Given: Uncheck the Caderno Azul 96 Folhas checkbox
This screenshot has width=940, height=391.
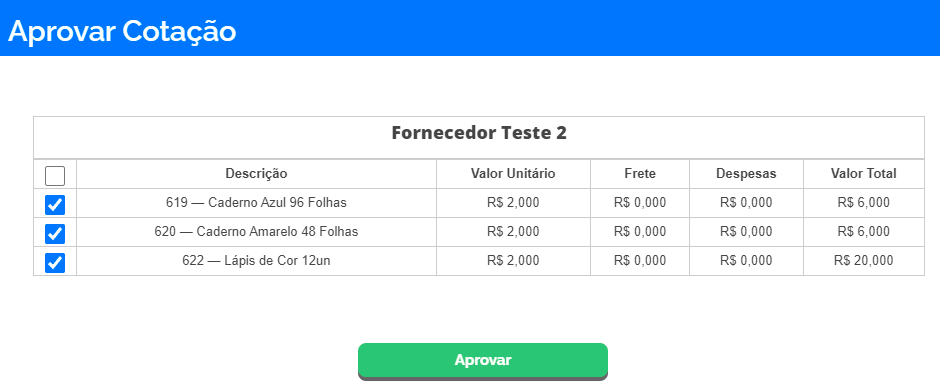Looking at the screenshot, I should [x=55, y=205].
